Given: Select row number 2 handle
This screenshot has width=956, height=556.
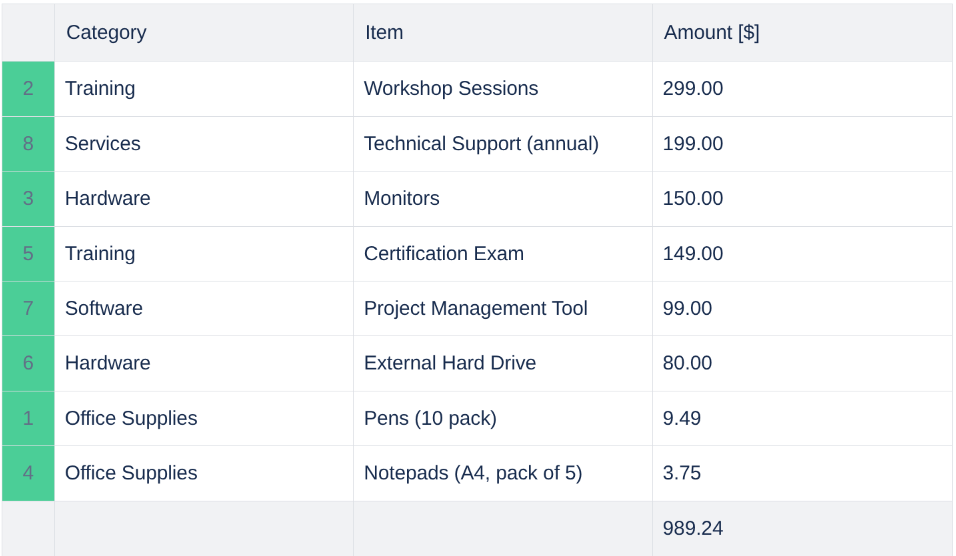Looking at the screenshot, I should [28, 89].
